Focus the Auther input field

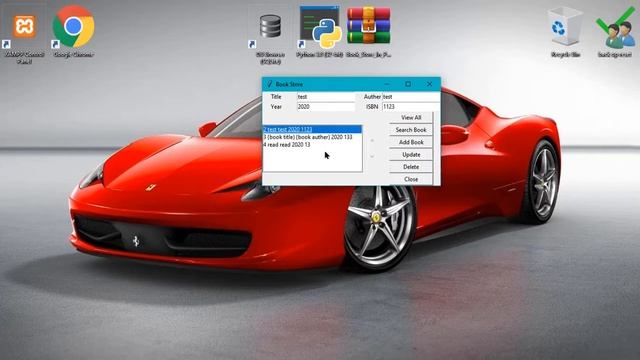(x=411, y=97)
